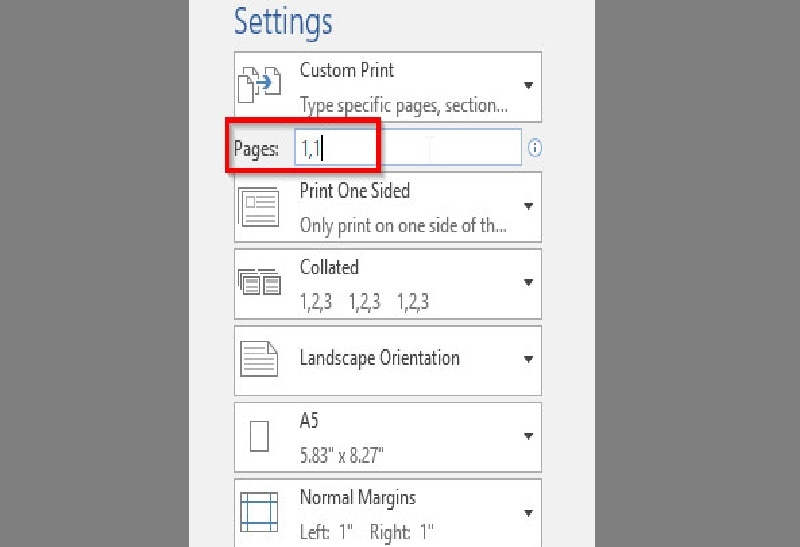Screen dimensions: 800x547
Task: Select the Custom Print label text
Action: (347, 71)
